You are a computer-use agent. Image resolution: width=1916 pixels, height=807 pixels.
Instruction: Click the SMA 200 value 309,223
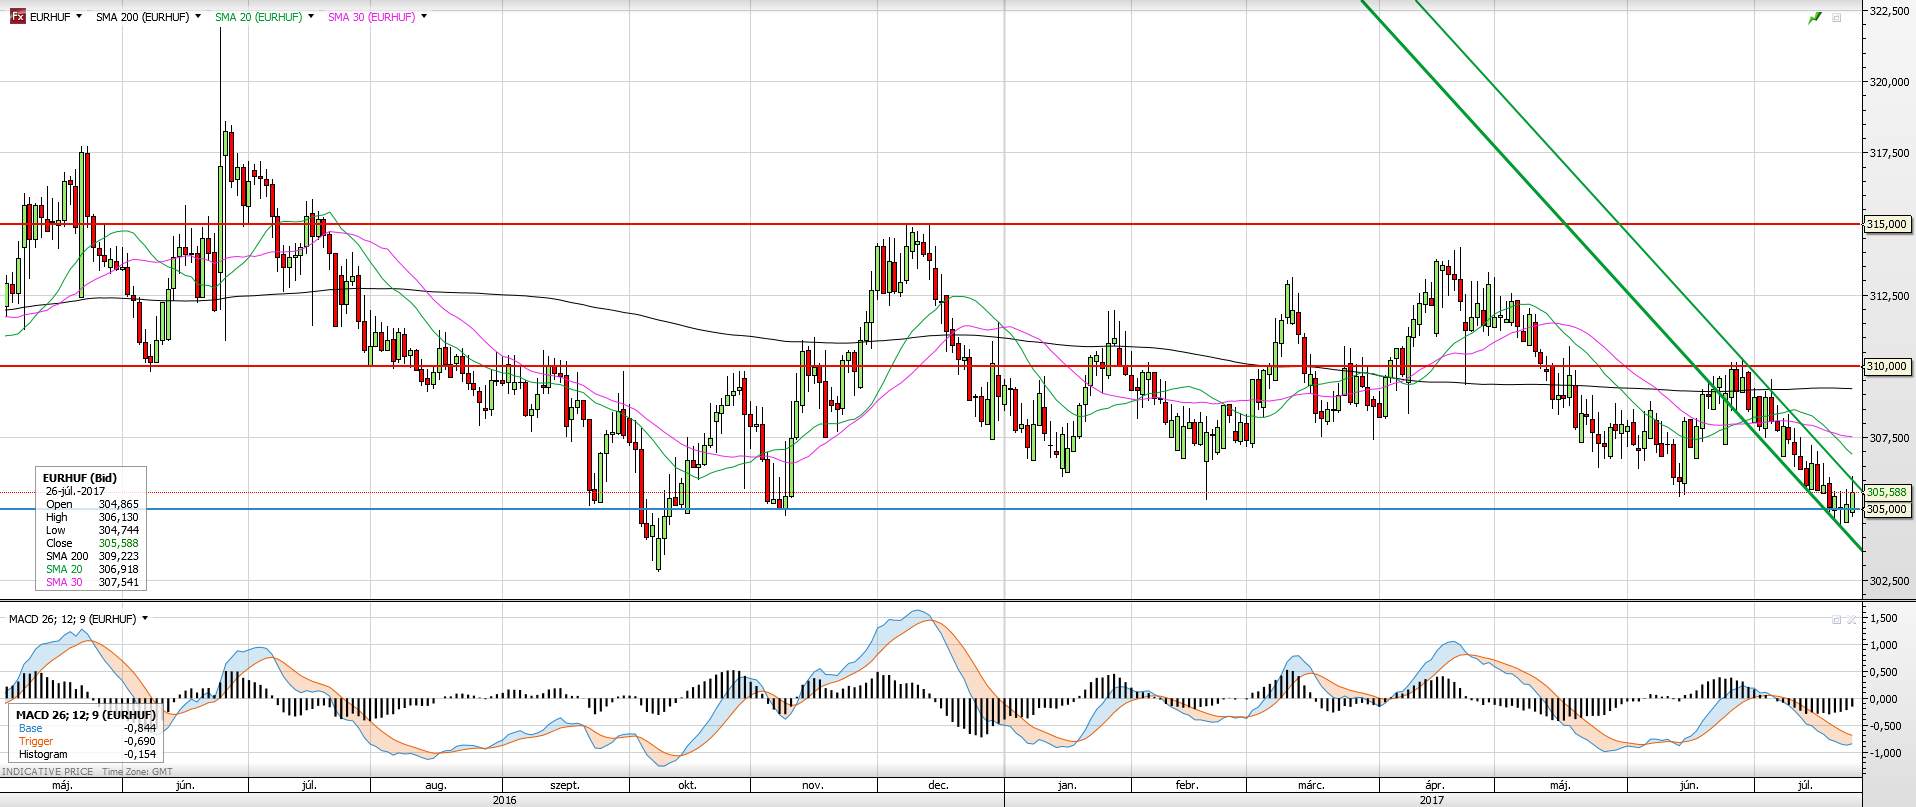(119, 556)
